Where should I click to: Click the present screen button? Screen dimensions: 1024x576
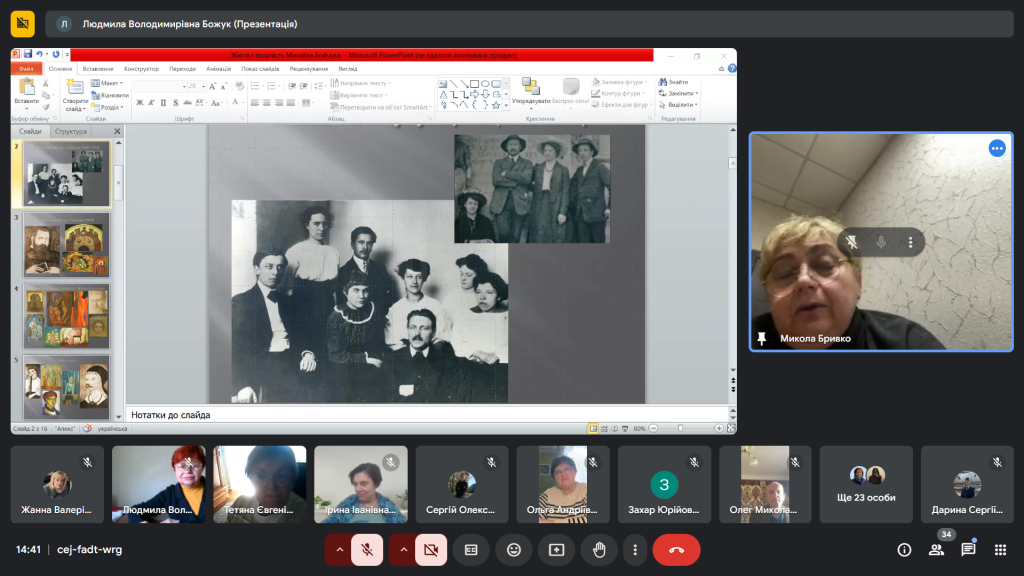556,549
